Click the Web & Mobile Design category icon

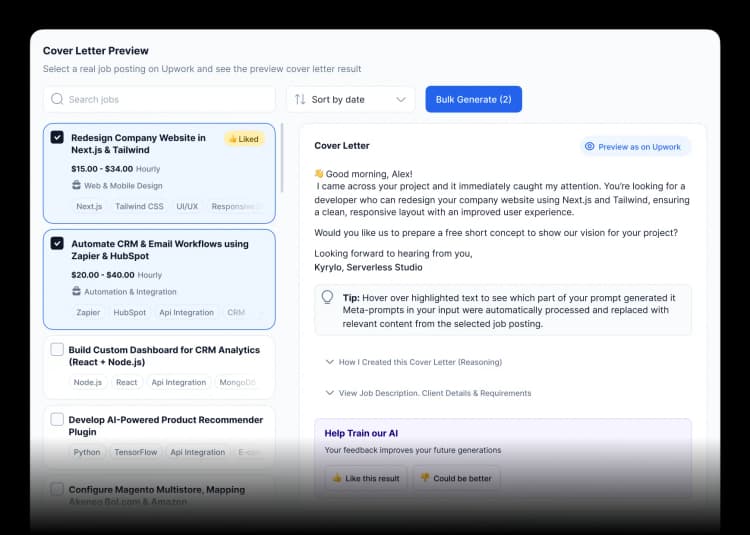(x=77, y=185)
